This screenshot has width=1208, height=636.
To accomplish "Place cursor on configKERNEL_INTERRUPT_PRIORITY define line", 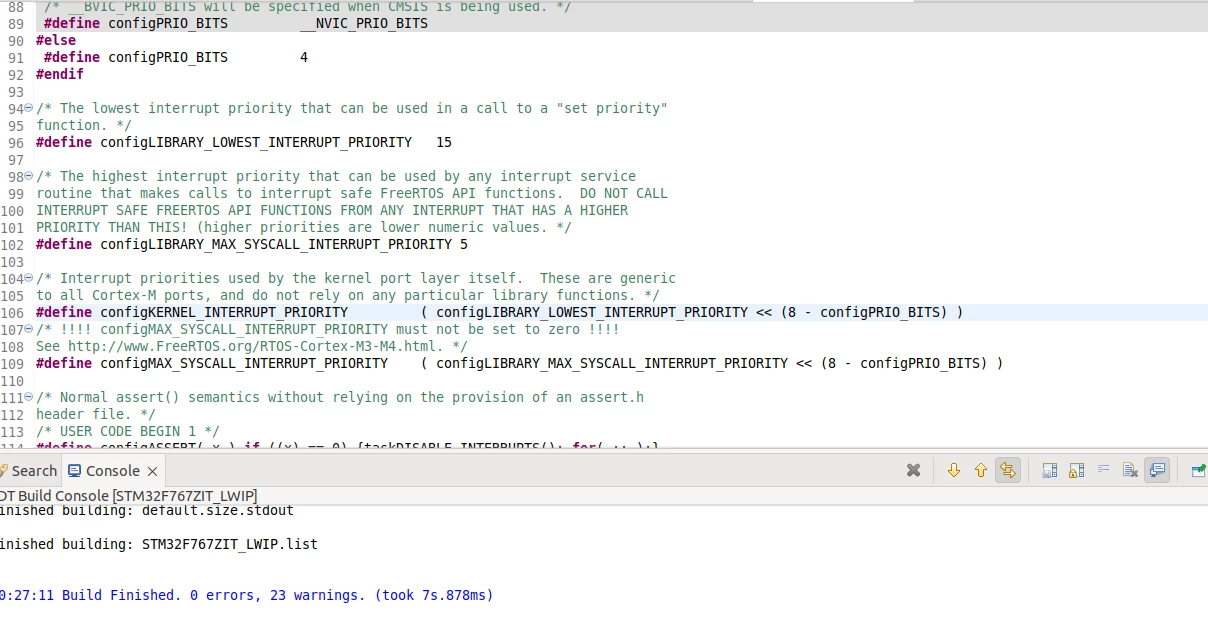I will tap(499, 312).
